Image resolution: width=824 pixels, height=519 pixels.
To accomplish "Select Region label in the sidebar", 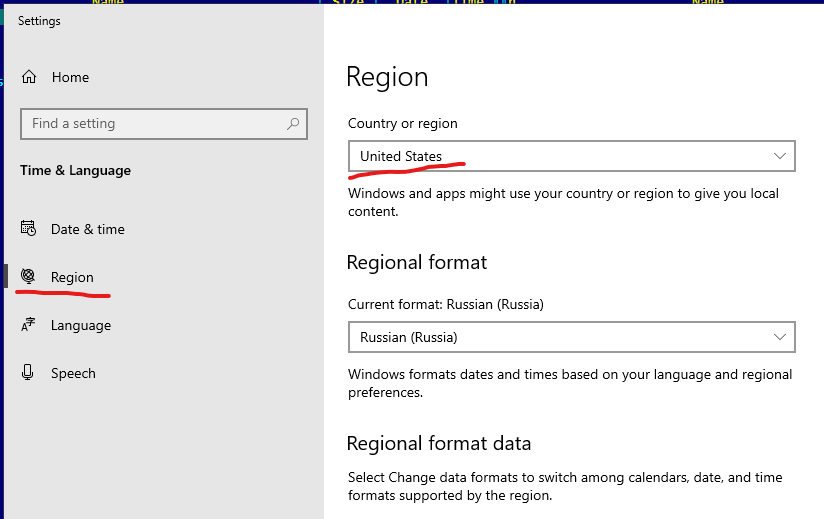I will 72,277.
